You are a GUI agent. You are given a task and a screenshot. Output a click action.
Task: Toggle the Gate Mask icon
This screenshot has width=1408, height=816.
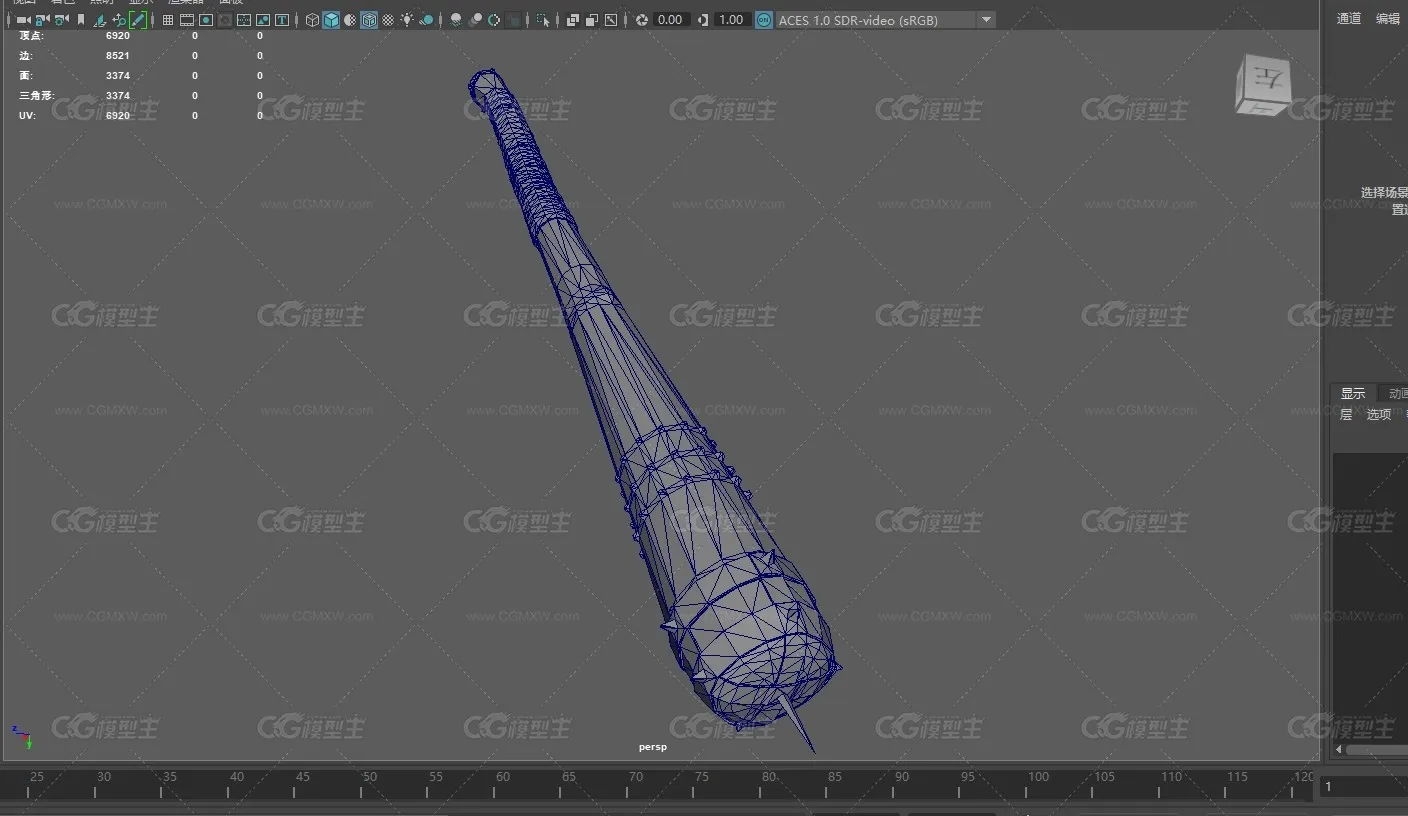point(225,20)
